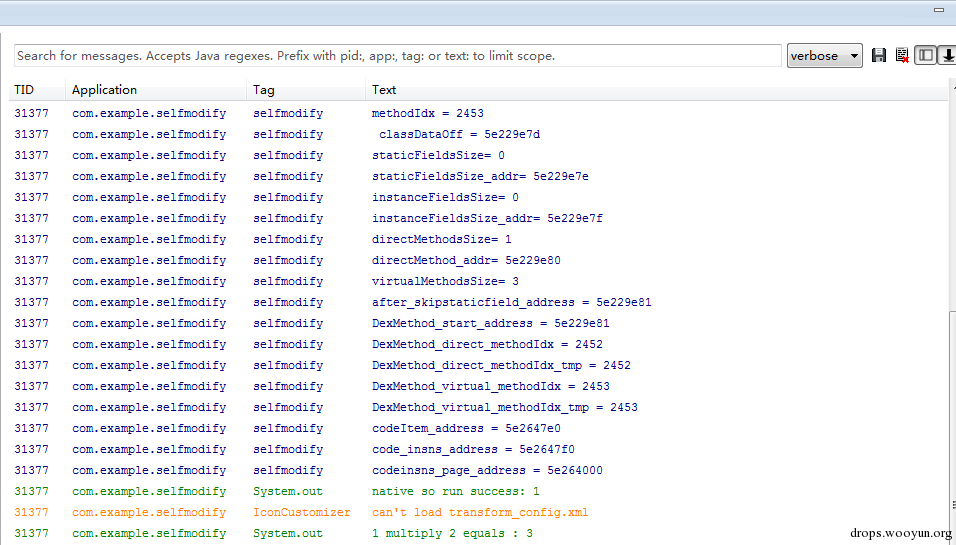This screenshot has height=545, width=956.
Task: Select 'DexMethod_direct_methodIdx = 2452' message
Action: [x=487, y=344]
